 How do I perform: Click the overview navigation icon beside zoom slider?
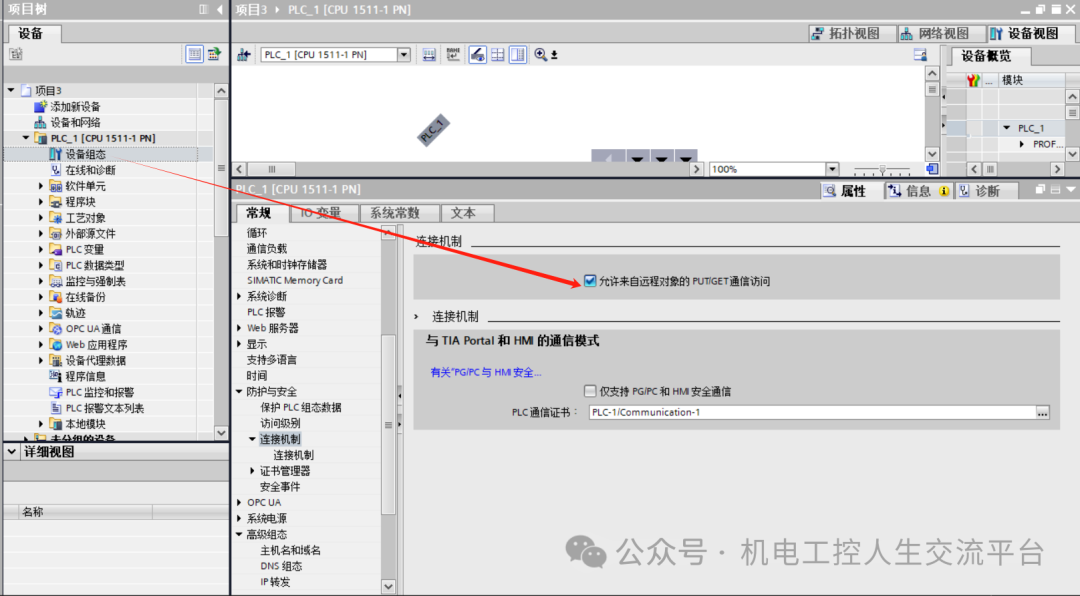point(932,169)
